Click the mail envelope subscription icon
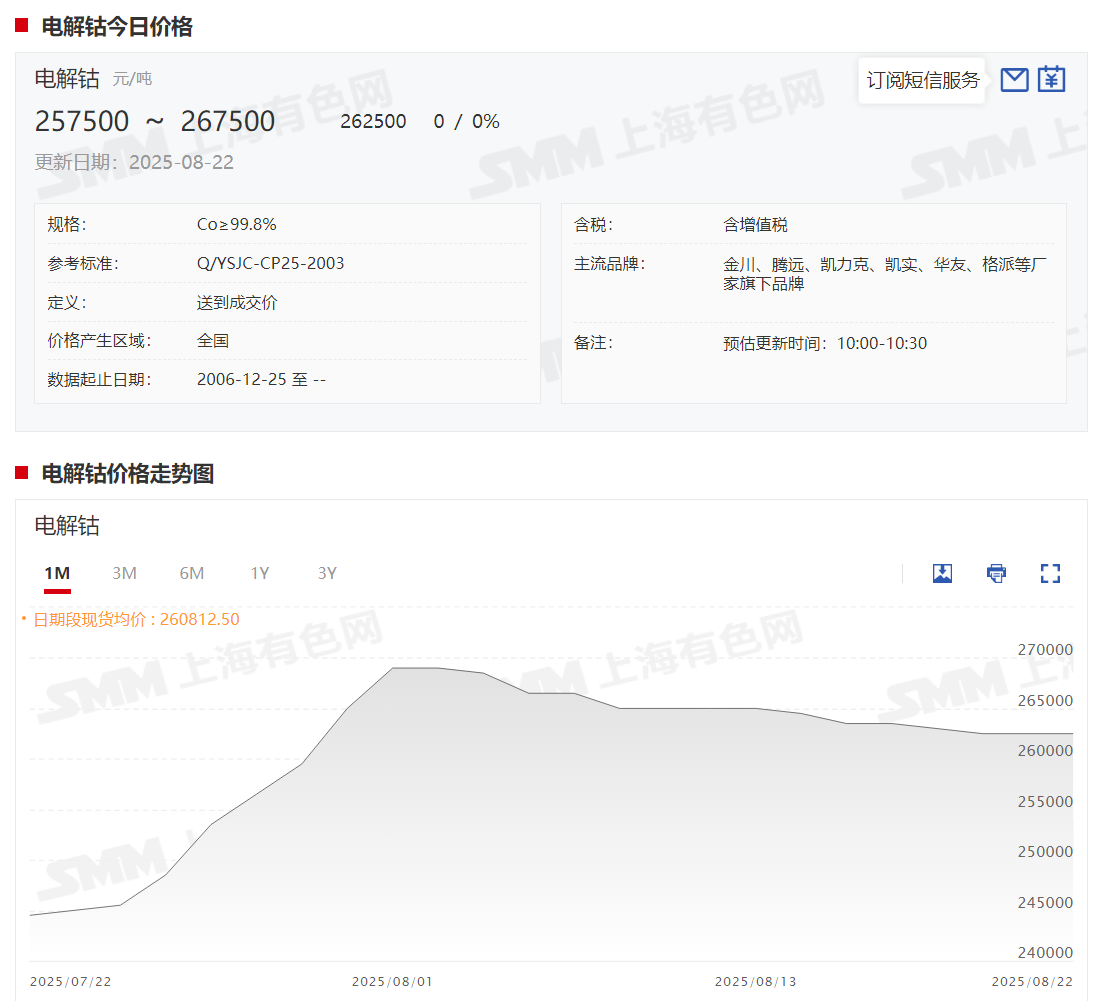The height and width of the screenshot is (1001, 1097). (1014, 80)
